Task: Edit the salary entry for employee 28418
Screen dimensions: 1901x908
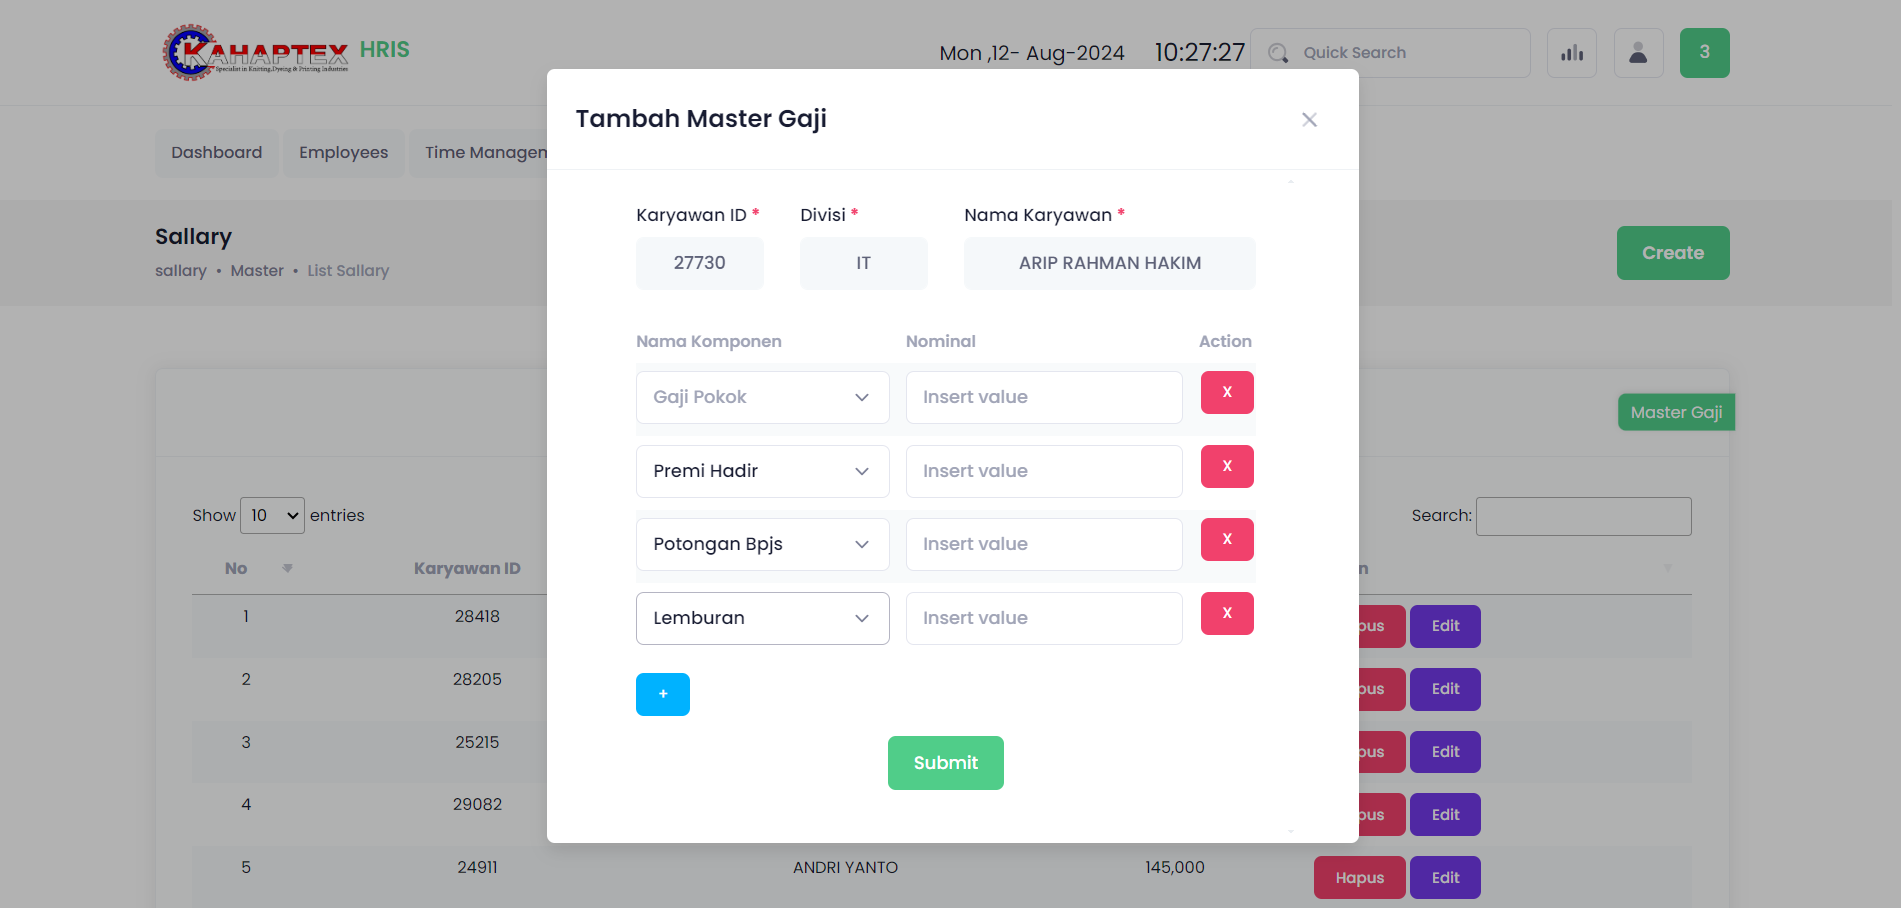Action: pos(1444,626)
